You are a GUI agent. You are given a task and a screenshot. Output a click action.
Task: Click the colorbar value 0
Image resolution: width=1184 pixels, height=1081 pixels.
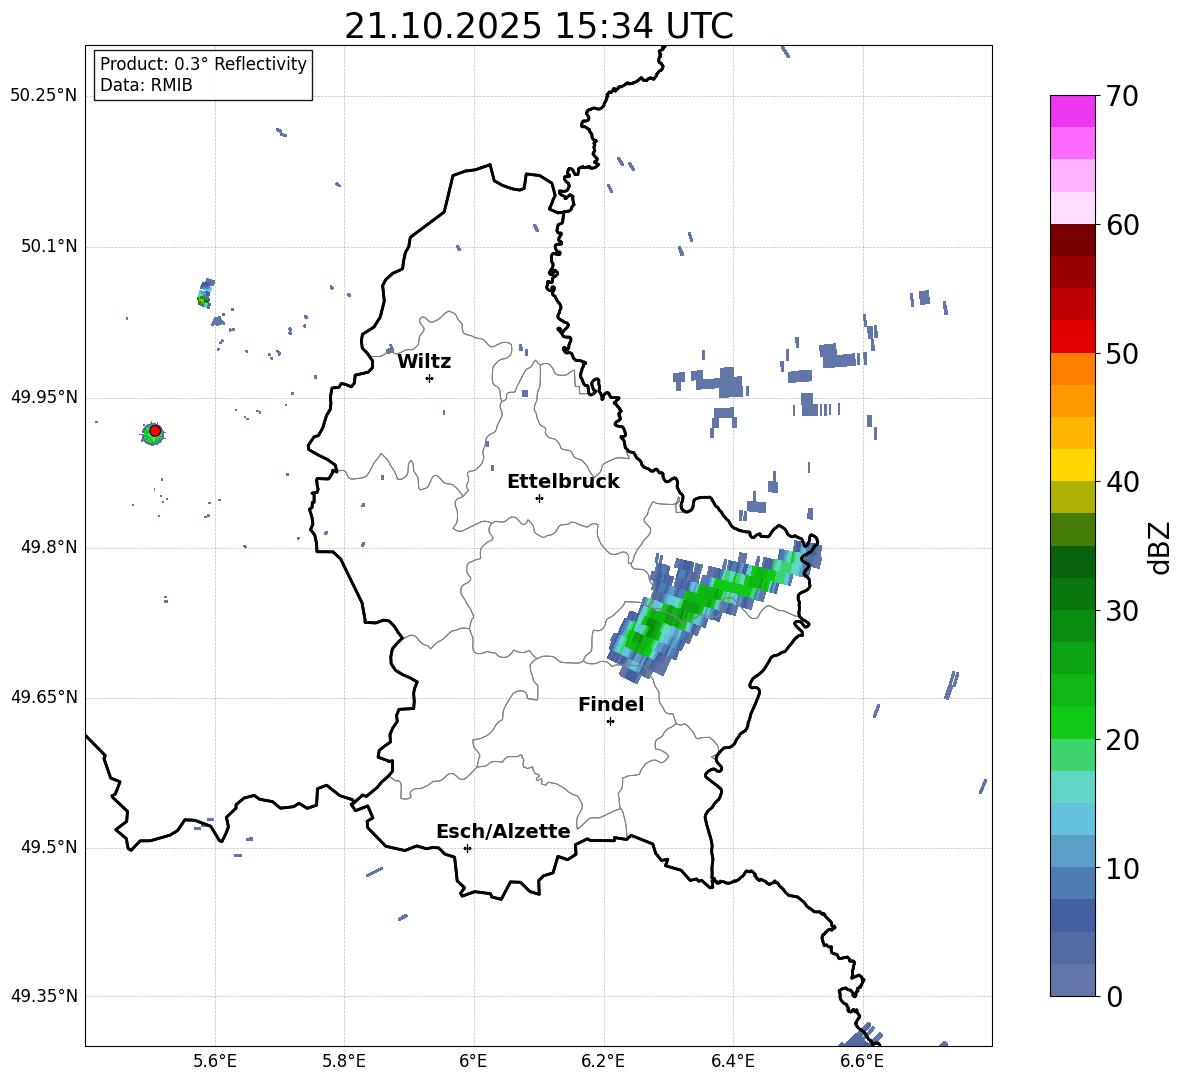coord(1114,996)
